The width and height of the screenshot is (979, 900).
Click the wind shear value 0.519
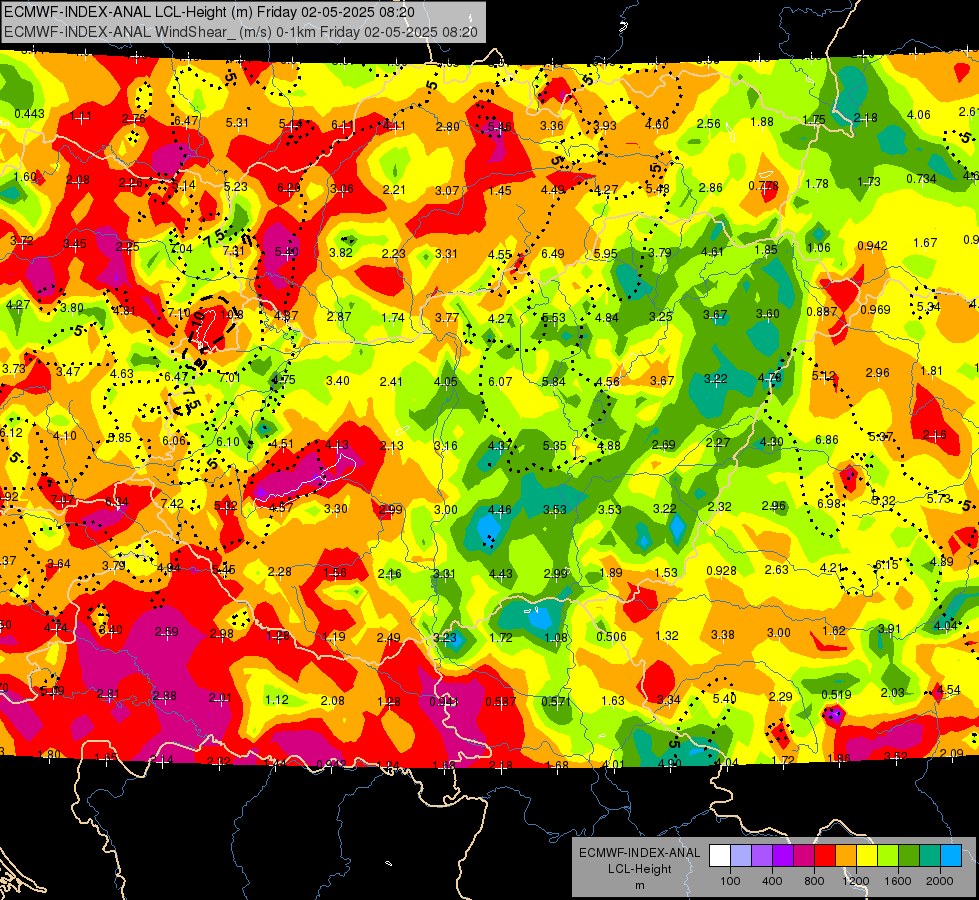click(836, 695)
